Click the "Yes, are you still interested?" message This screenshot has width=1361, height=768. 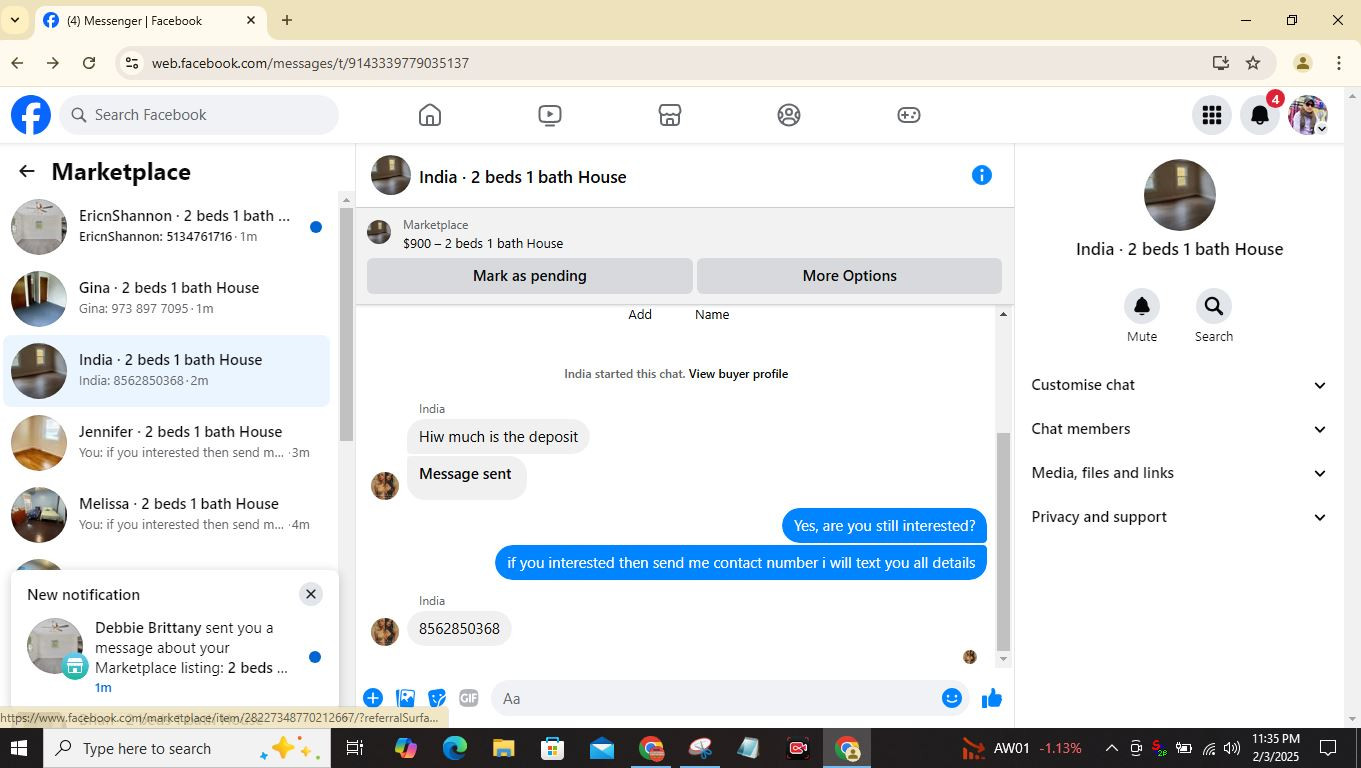coord(884,526)
